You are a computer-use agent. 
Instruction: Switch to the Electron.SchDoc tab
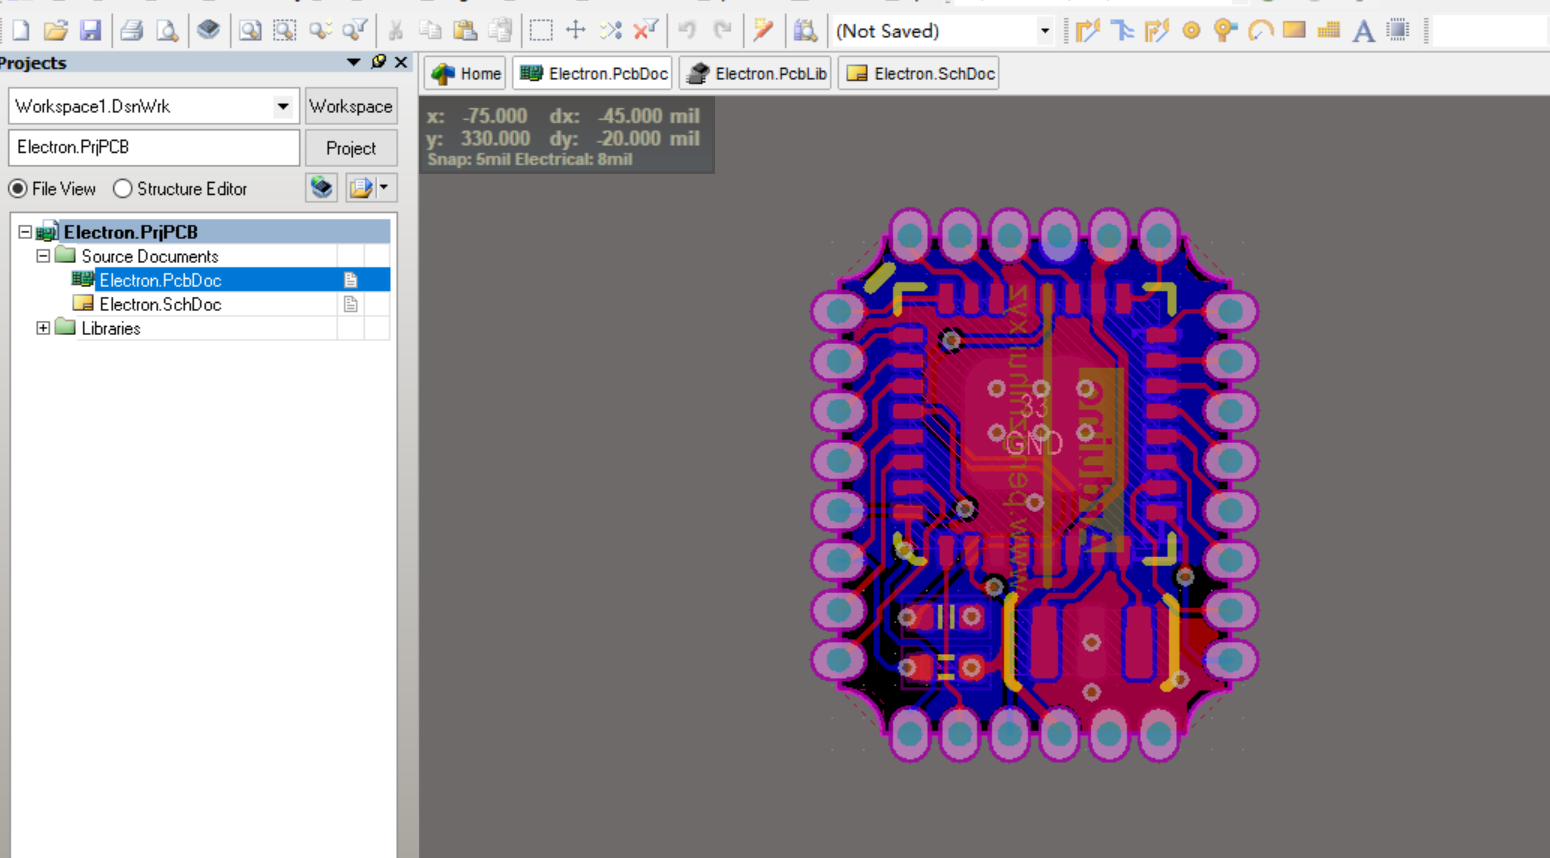919,73
